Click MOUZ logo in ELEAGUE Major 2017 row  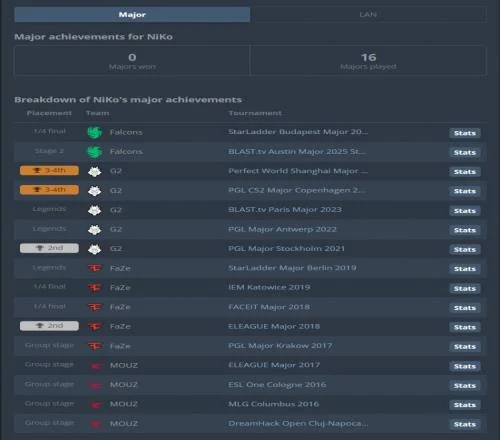(x=95, y=366)
